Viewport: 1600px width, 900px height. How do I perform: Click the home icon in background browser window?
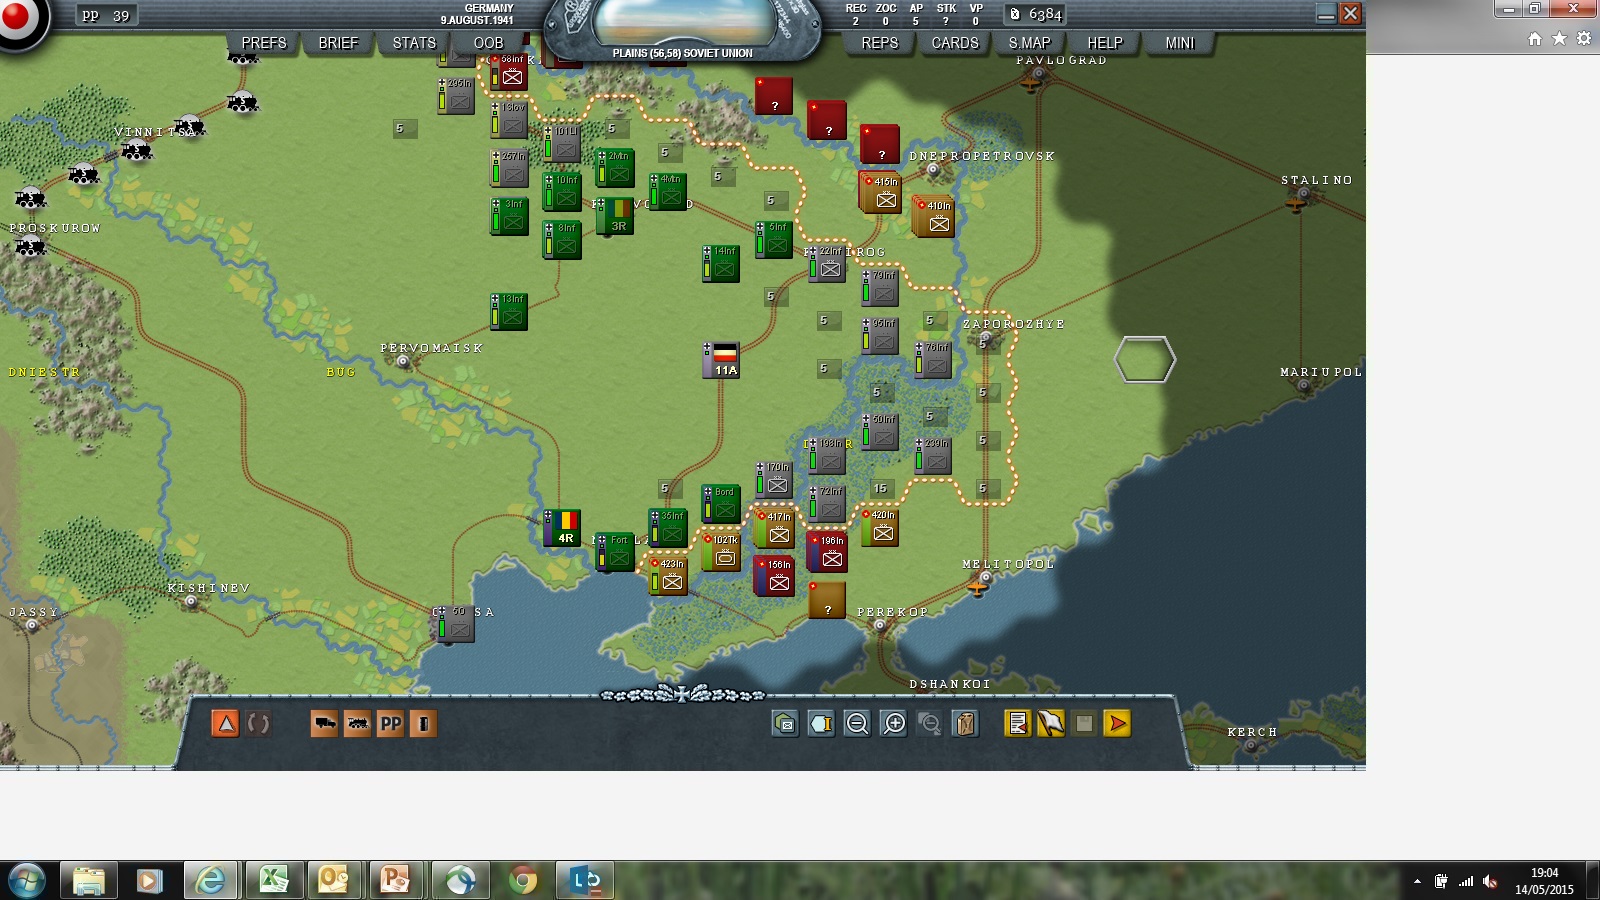(x=1535, y=39)
